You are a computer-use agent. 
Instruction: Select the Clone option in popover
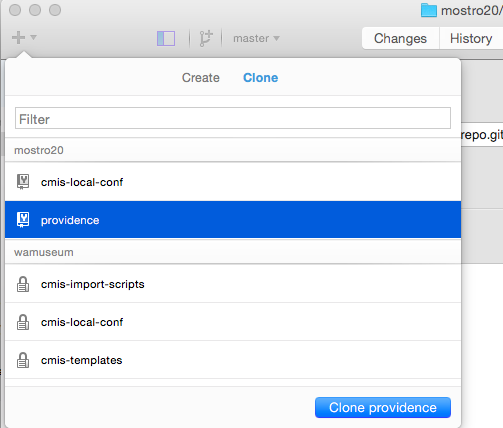click(x=261, y=78)
